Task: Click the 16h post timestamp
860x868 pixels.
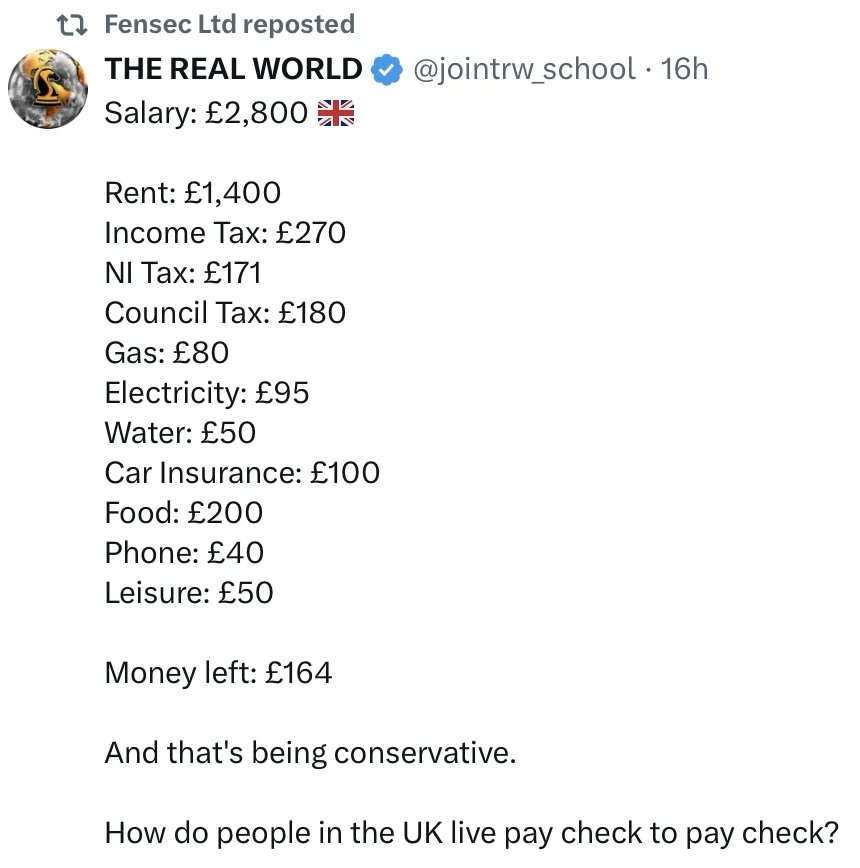Action: pyautogui.click(x=685, y=69)
